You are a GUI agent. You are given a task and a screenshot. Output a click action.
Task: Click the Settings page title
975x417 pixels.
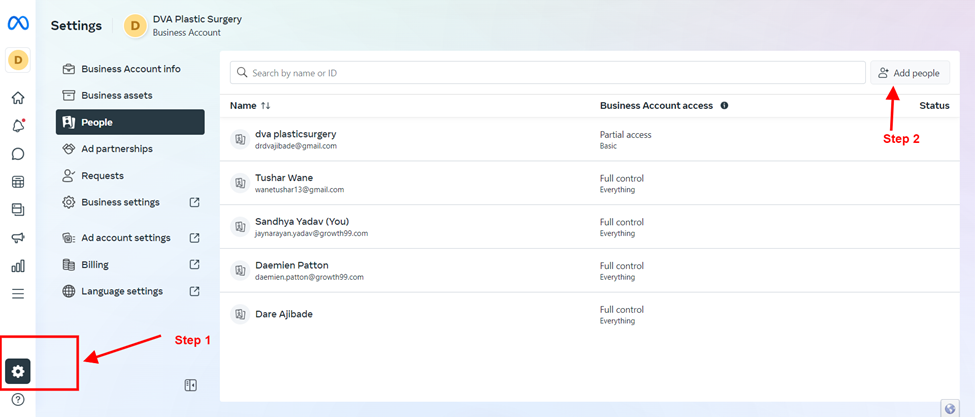click(76, 25)
